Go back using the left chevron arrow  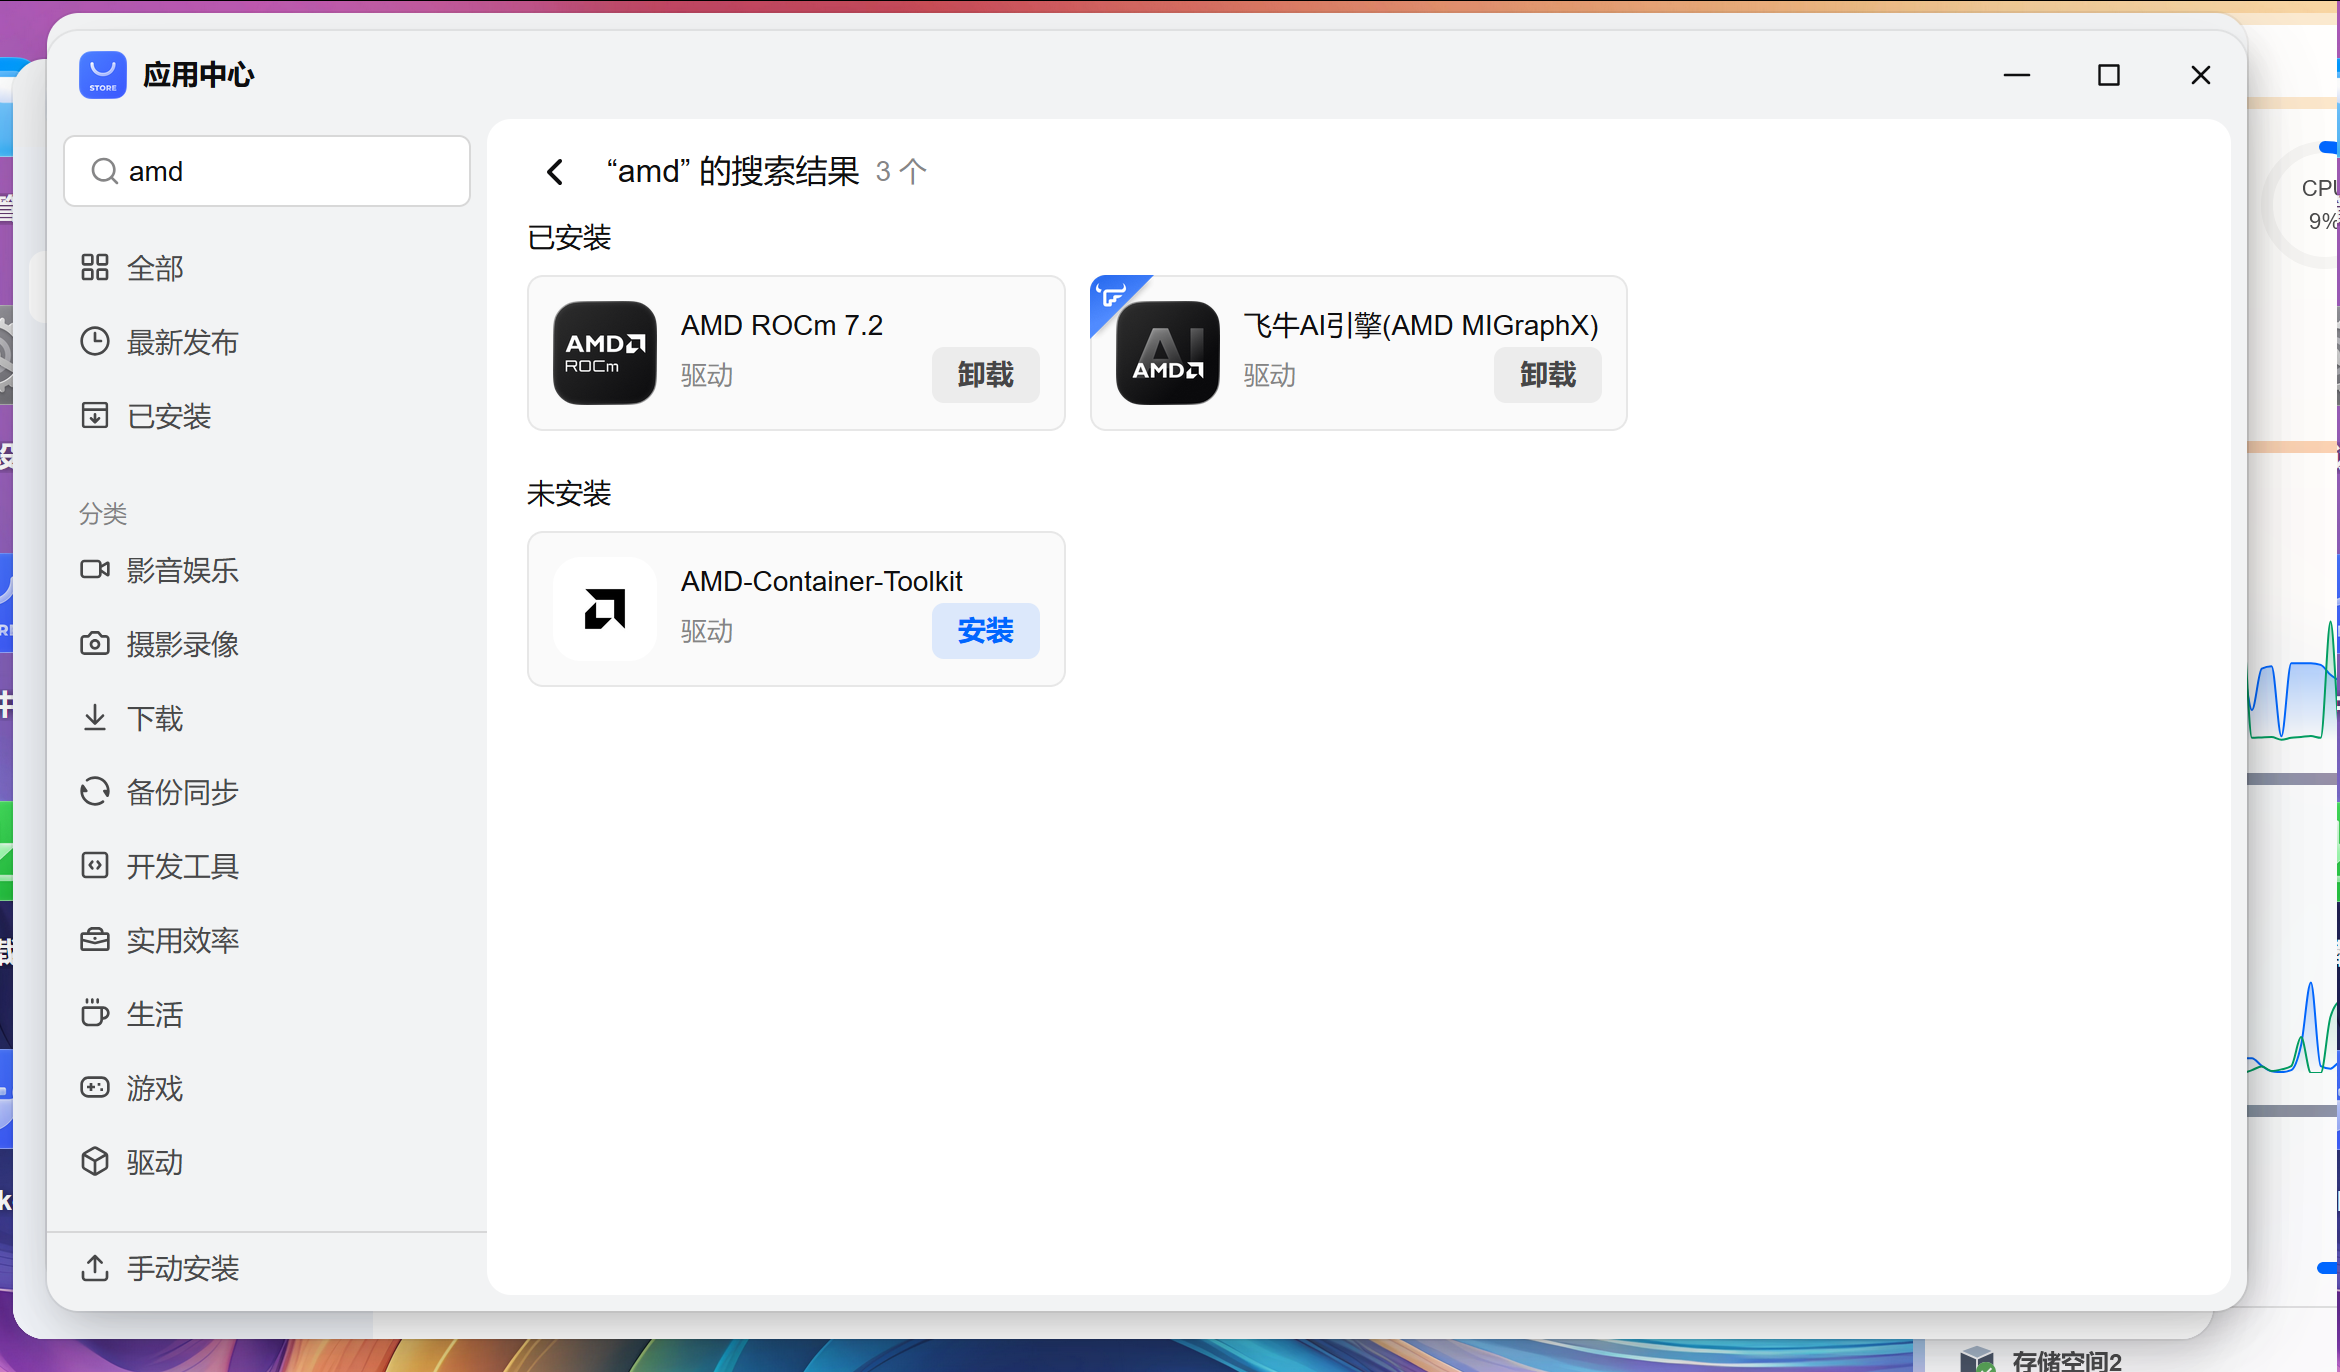pos(555,172)
